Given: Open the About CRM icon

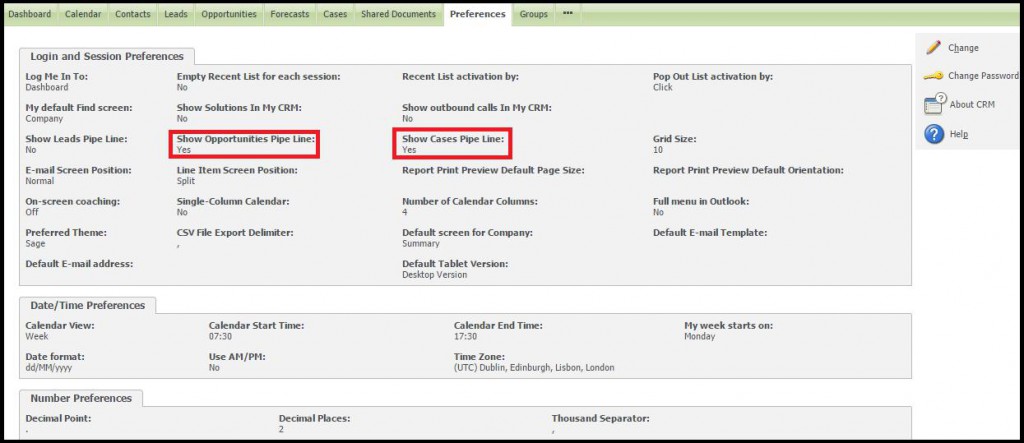Looking at the screenshot, I should coord(934,104).
